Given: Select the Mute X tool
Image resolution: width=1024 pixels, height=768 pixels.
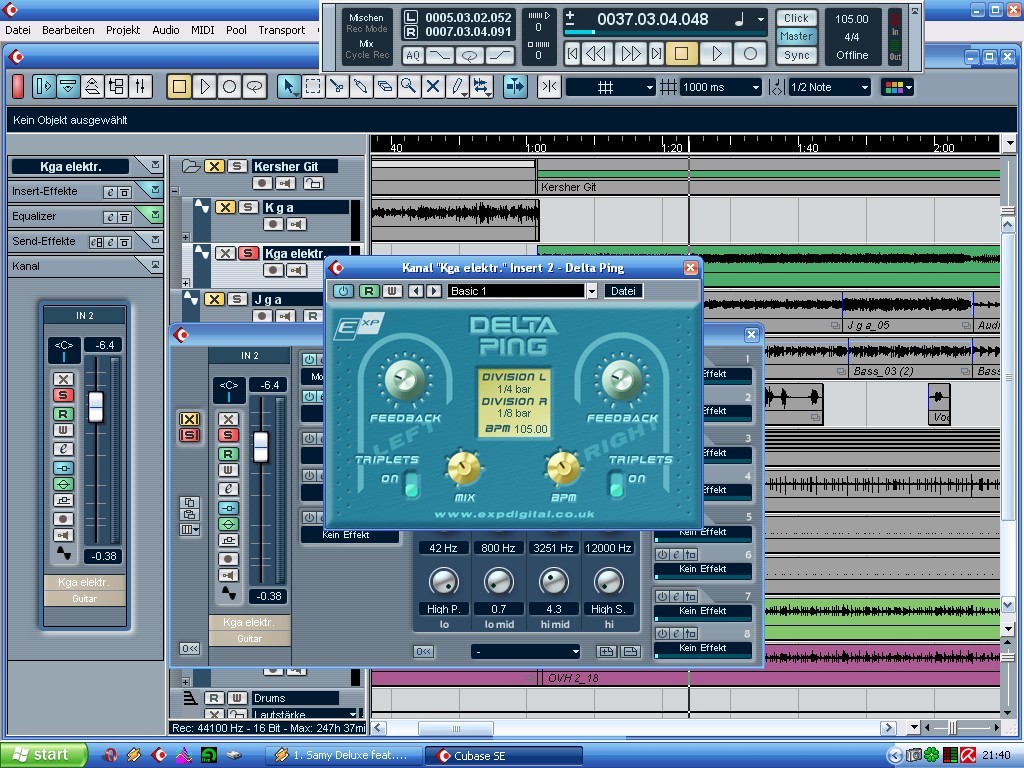Looking at the screenshot, I should (433, 87).
